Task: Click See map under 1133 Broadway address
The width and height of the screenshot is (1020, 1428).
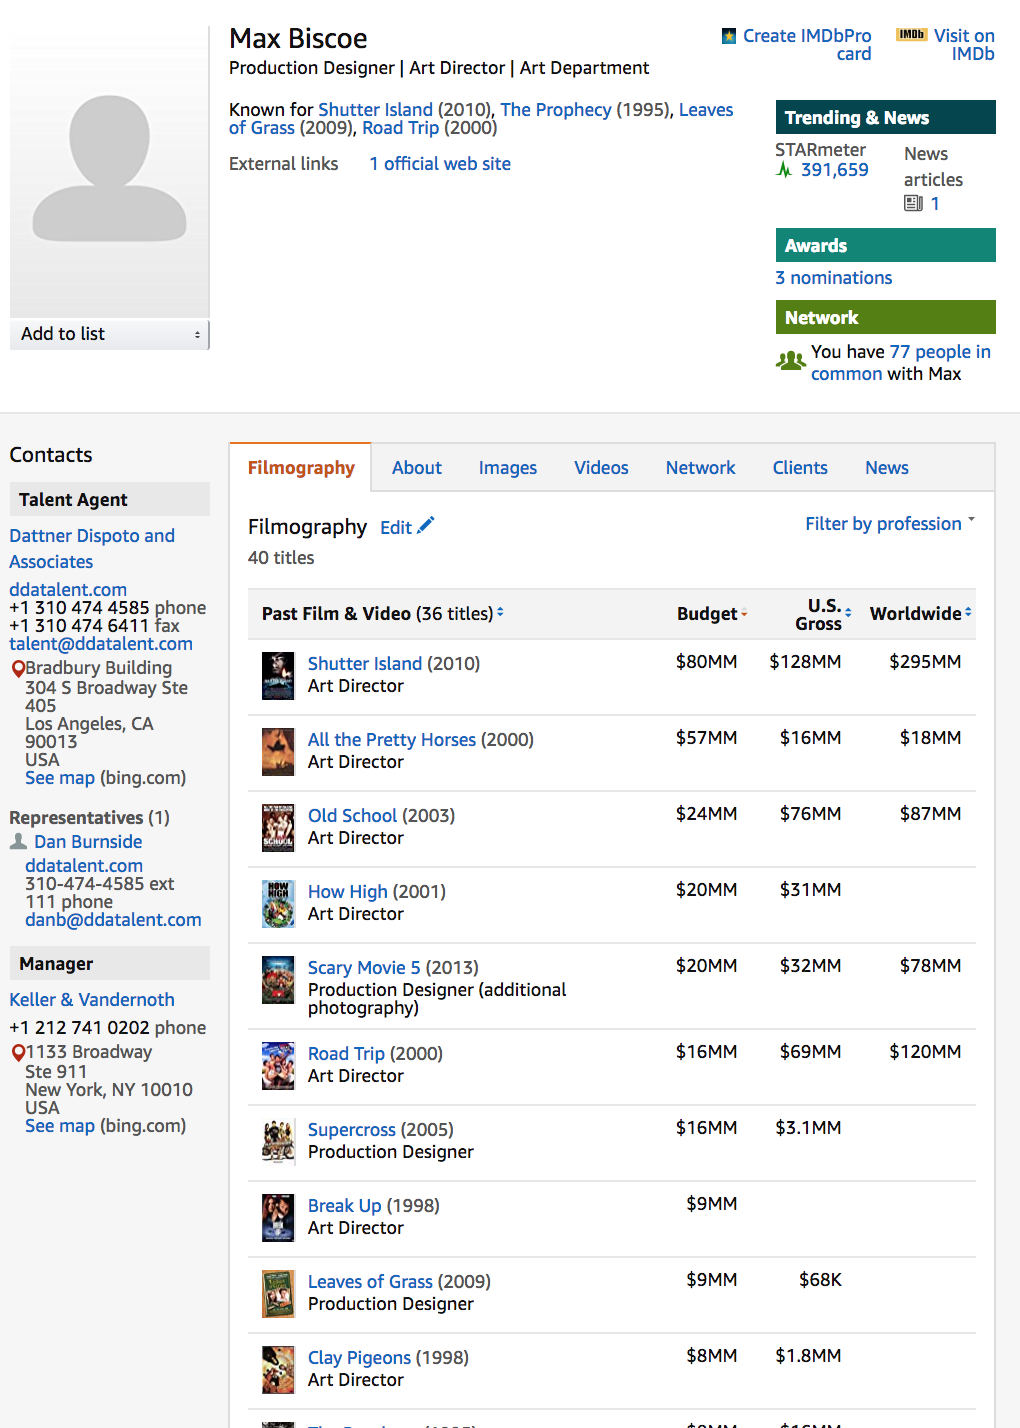Action: pos(60,1126)
